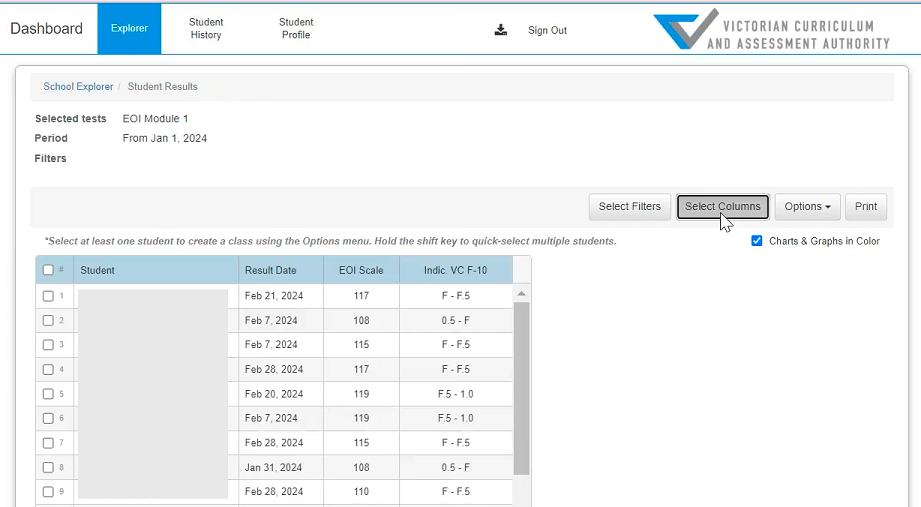921x507 pixels.
Task: Sort by the Indic. VC F-10 column header
Action: click(x=456, y=270)
